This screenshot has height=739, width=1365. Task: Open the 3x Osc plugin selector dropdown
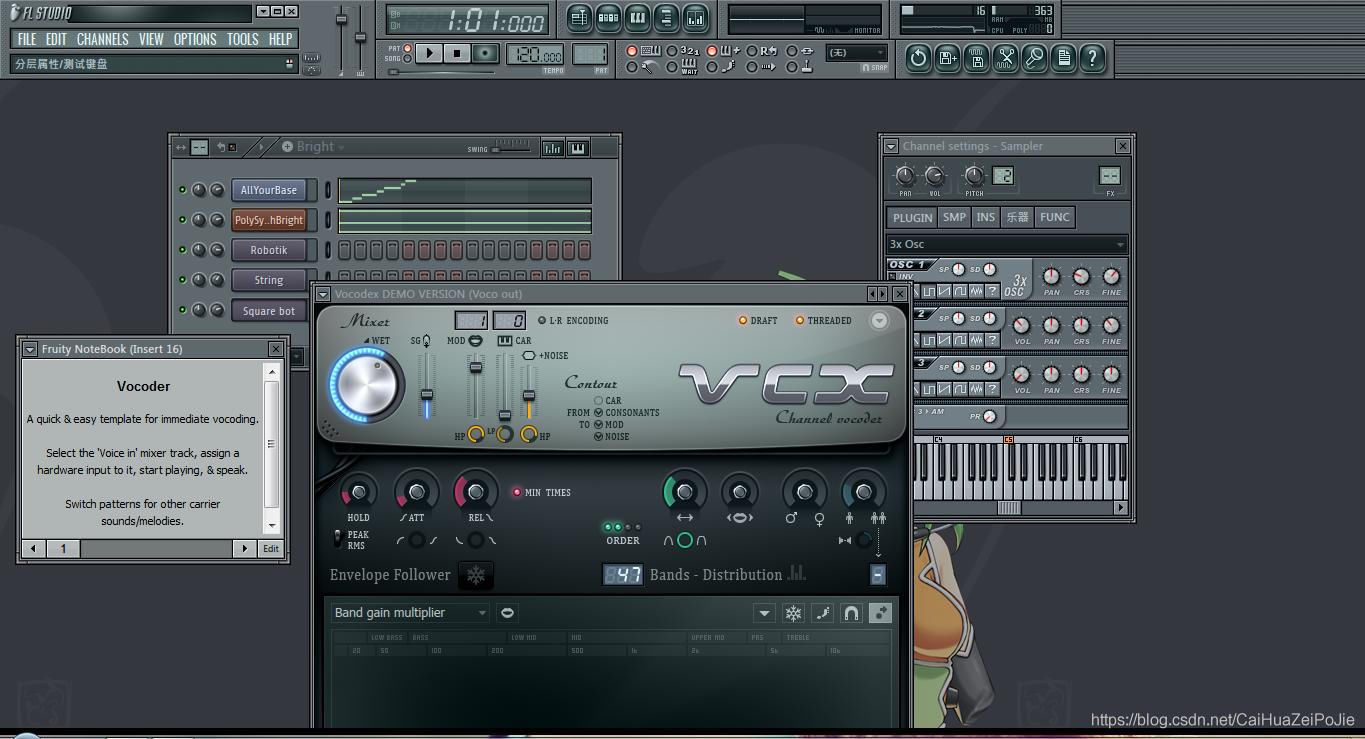click(x=1007, y=244)
